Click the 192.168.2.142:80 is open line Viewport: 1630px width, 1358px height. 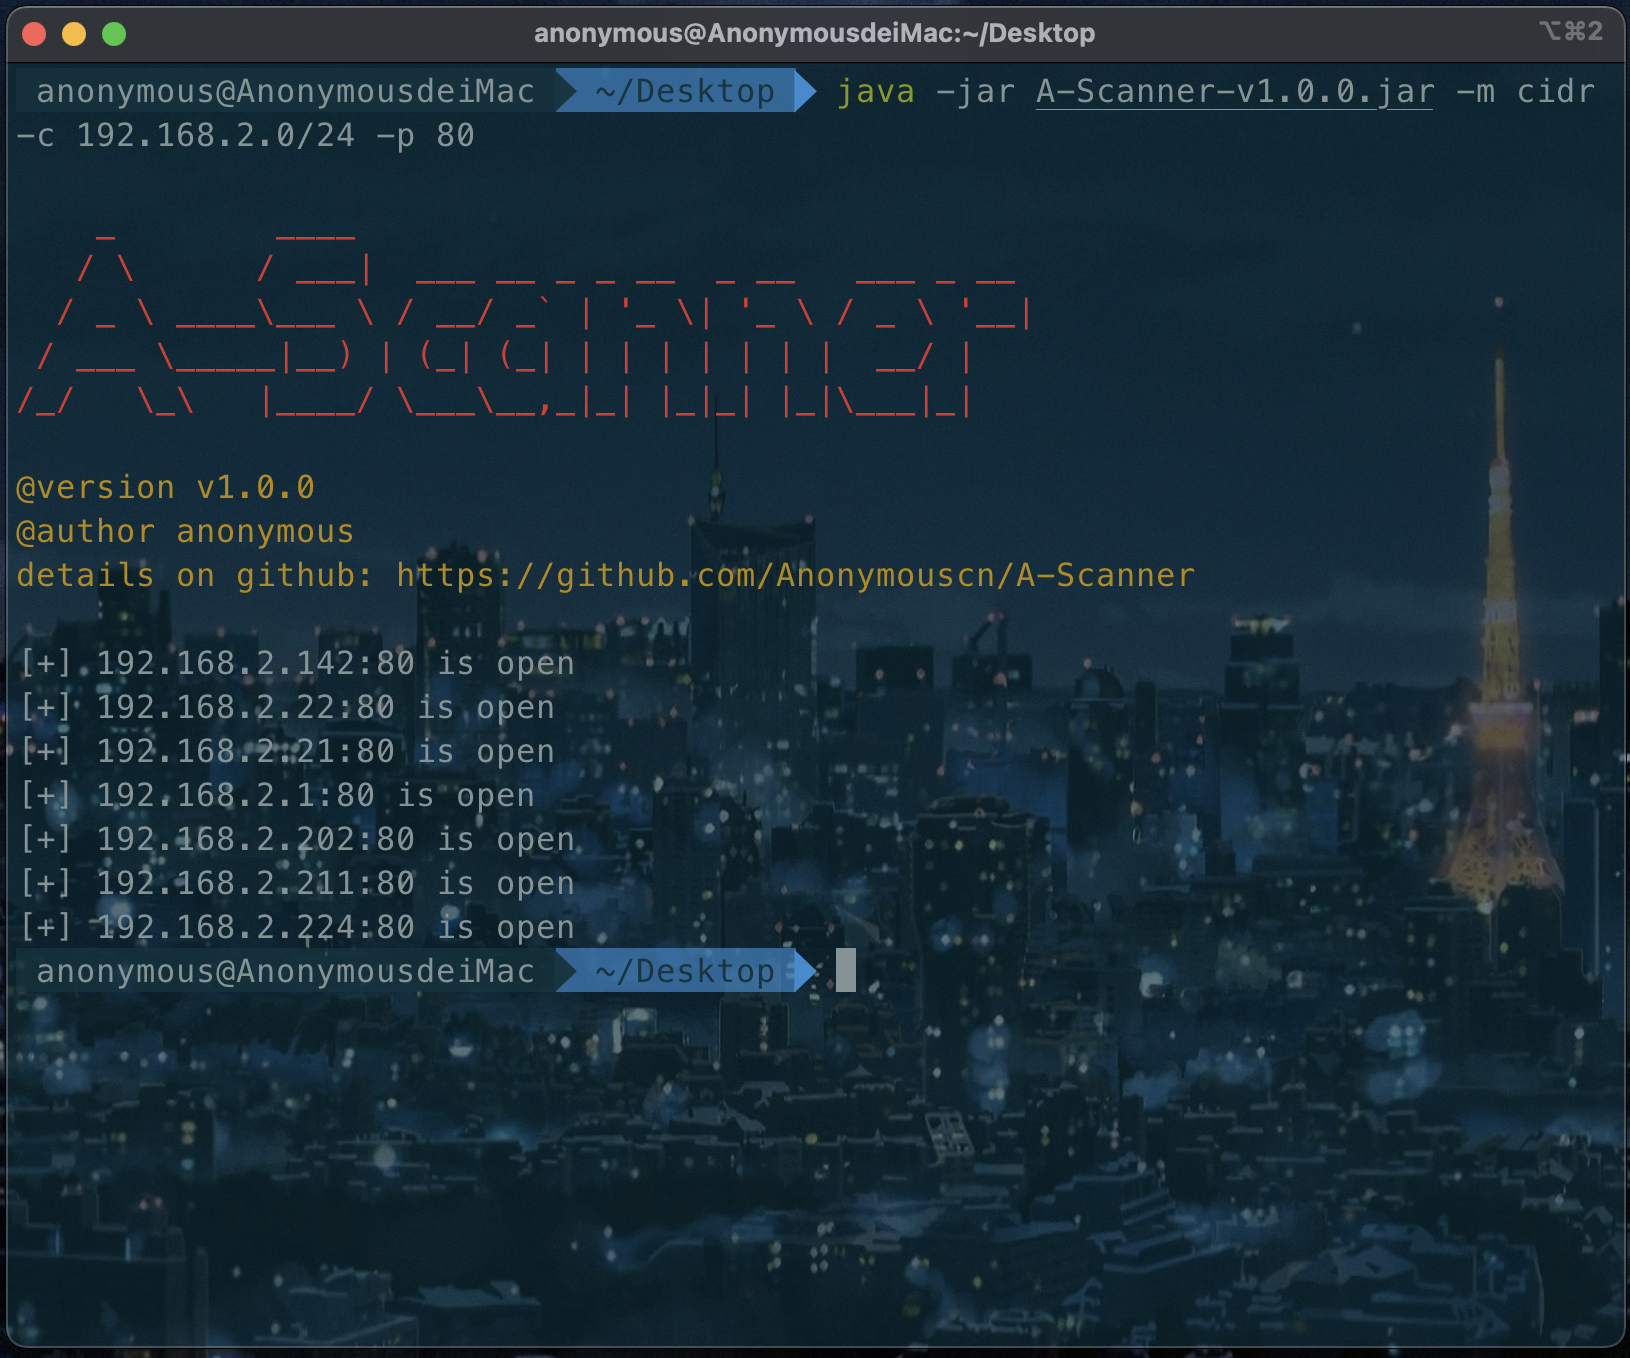(x=297, y=663)
